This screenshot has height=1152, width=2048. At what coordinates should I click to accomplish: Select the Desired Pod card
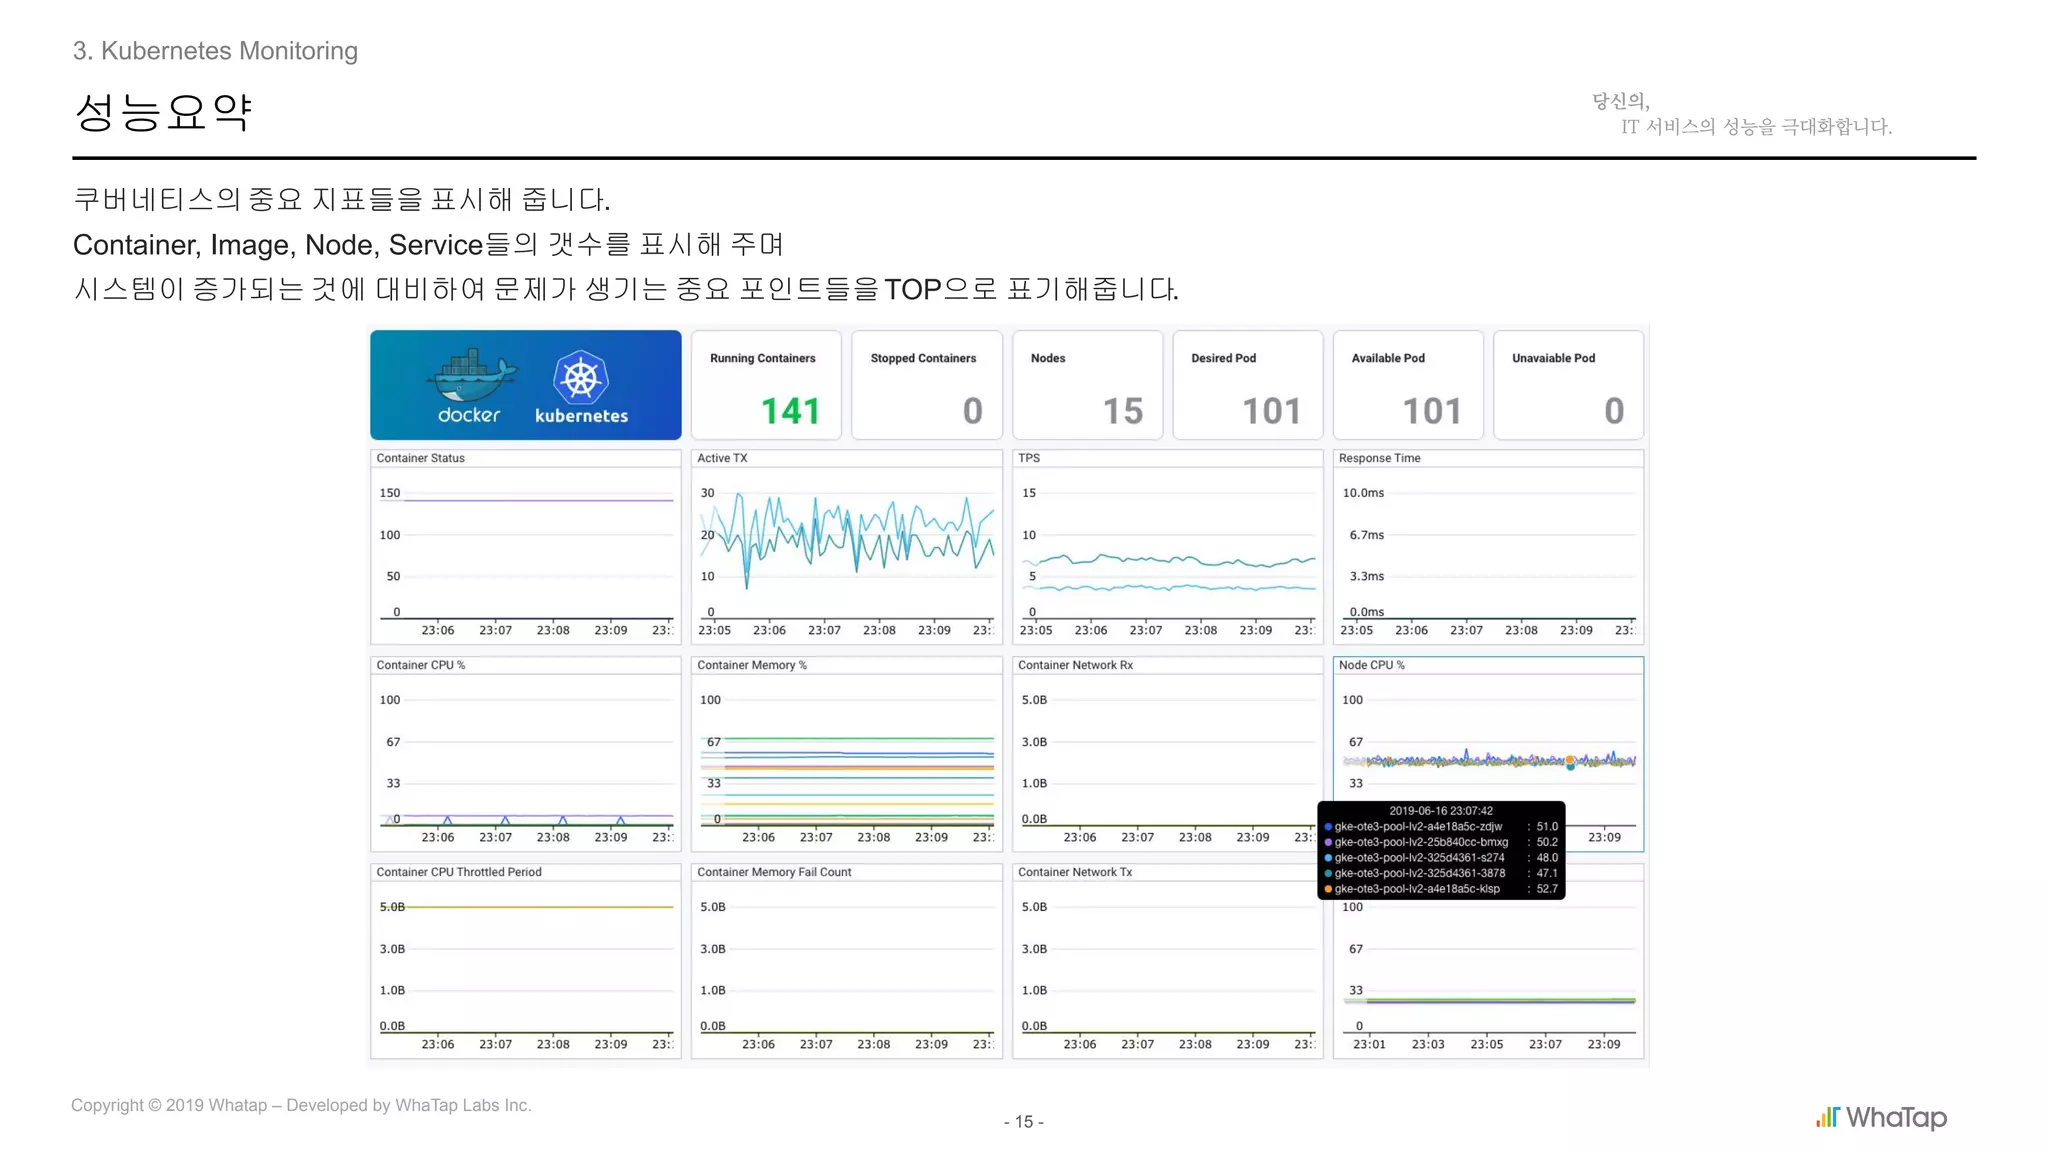1247,386
